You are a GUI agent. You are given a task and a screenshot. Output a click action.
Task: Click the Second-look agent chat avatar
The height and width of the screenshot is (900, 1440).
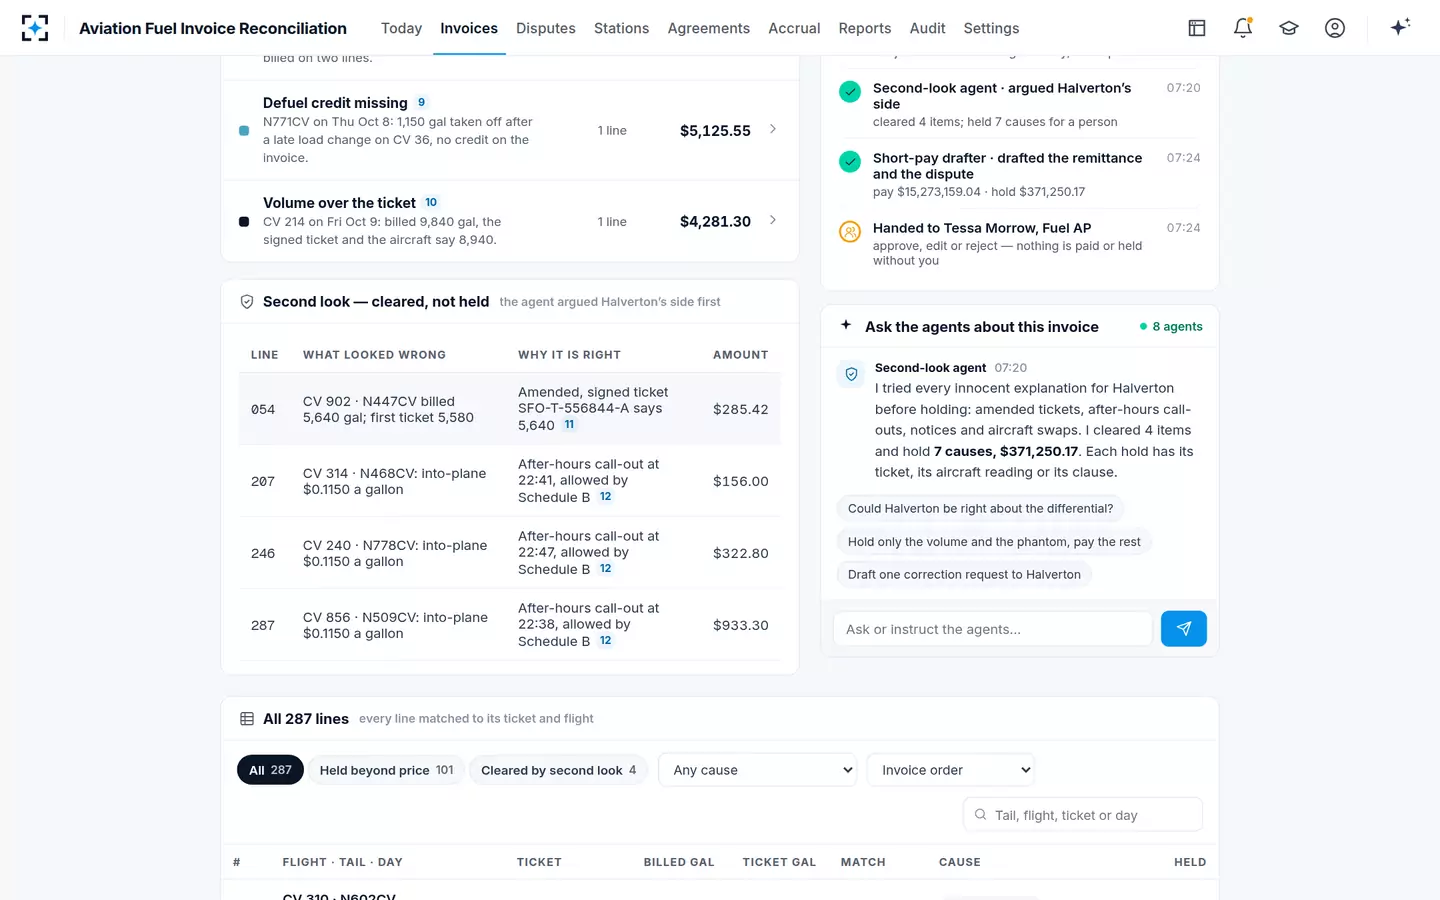[x=851, y=374]
